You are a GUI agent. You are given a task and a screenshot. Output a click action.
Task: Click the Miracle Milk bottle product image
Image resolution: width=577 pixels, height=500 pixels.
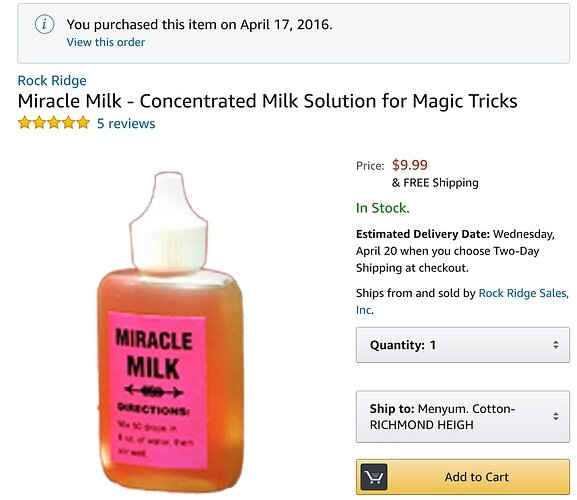[170, 331]
